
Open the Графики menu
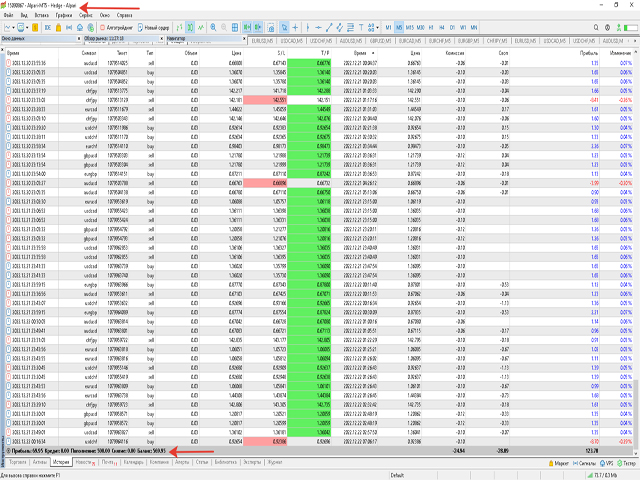coord(64,16)
